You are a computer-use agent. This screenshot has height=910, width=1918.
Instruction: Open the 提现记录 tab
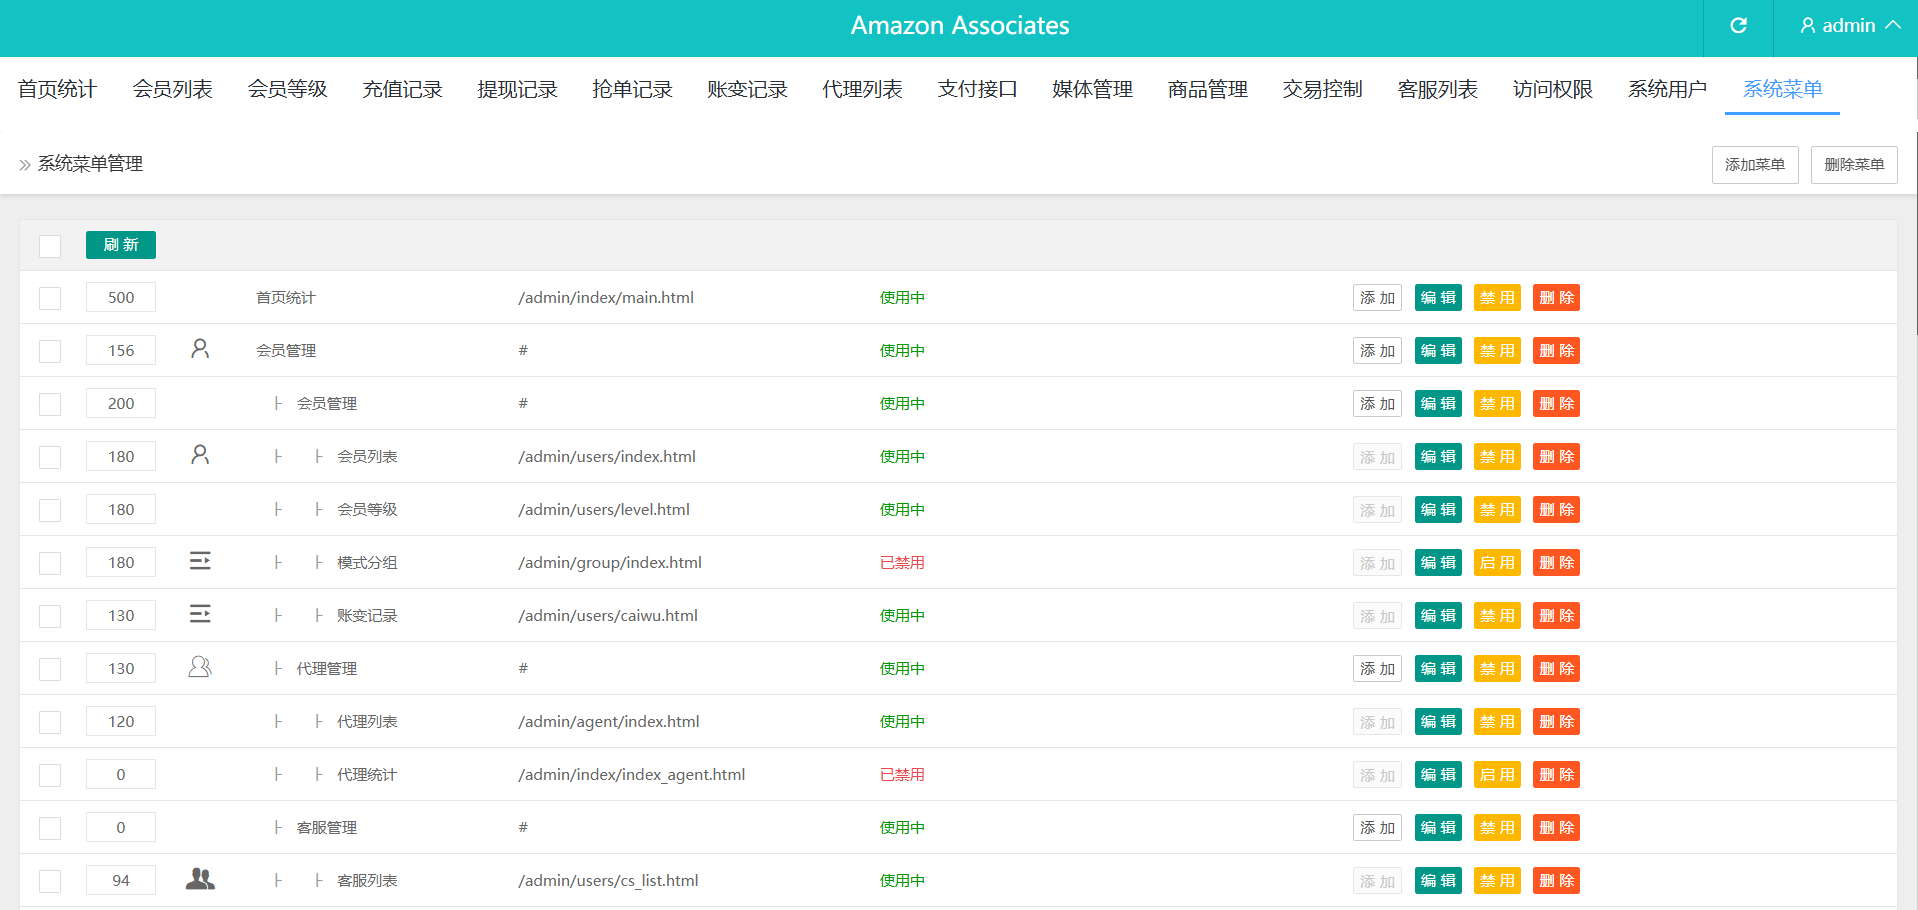coord(517,89)
